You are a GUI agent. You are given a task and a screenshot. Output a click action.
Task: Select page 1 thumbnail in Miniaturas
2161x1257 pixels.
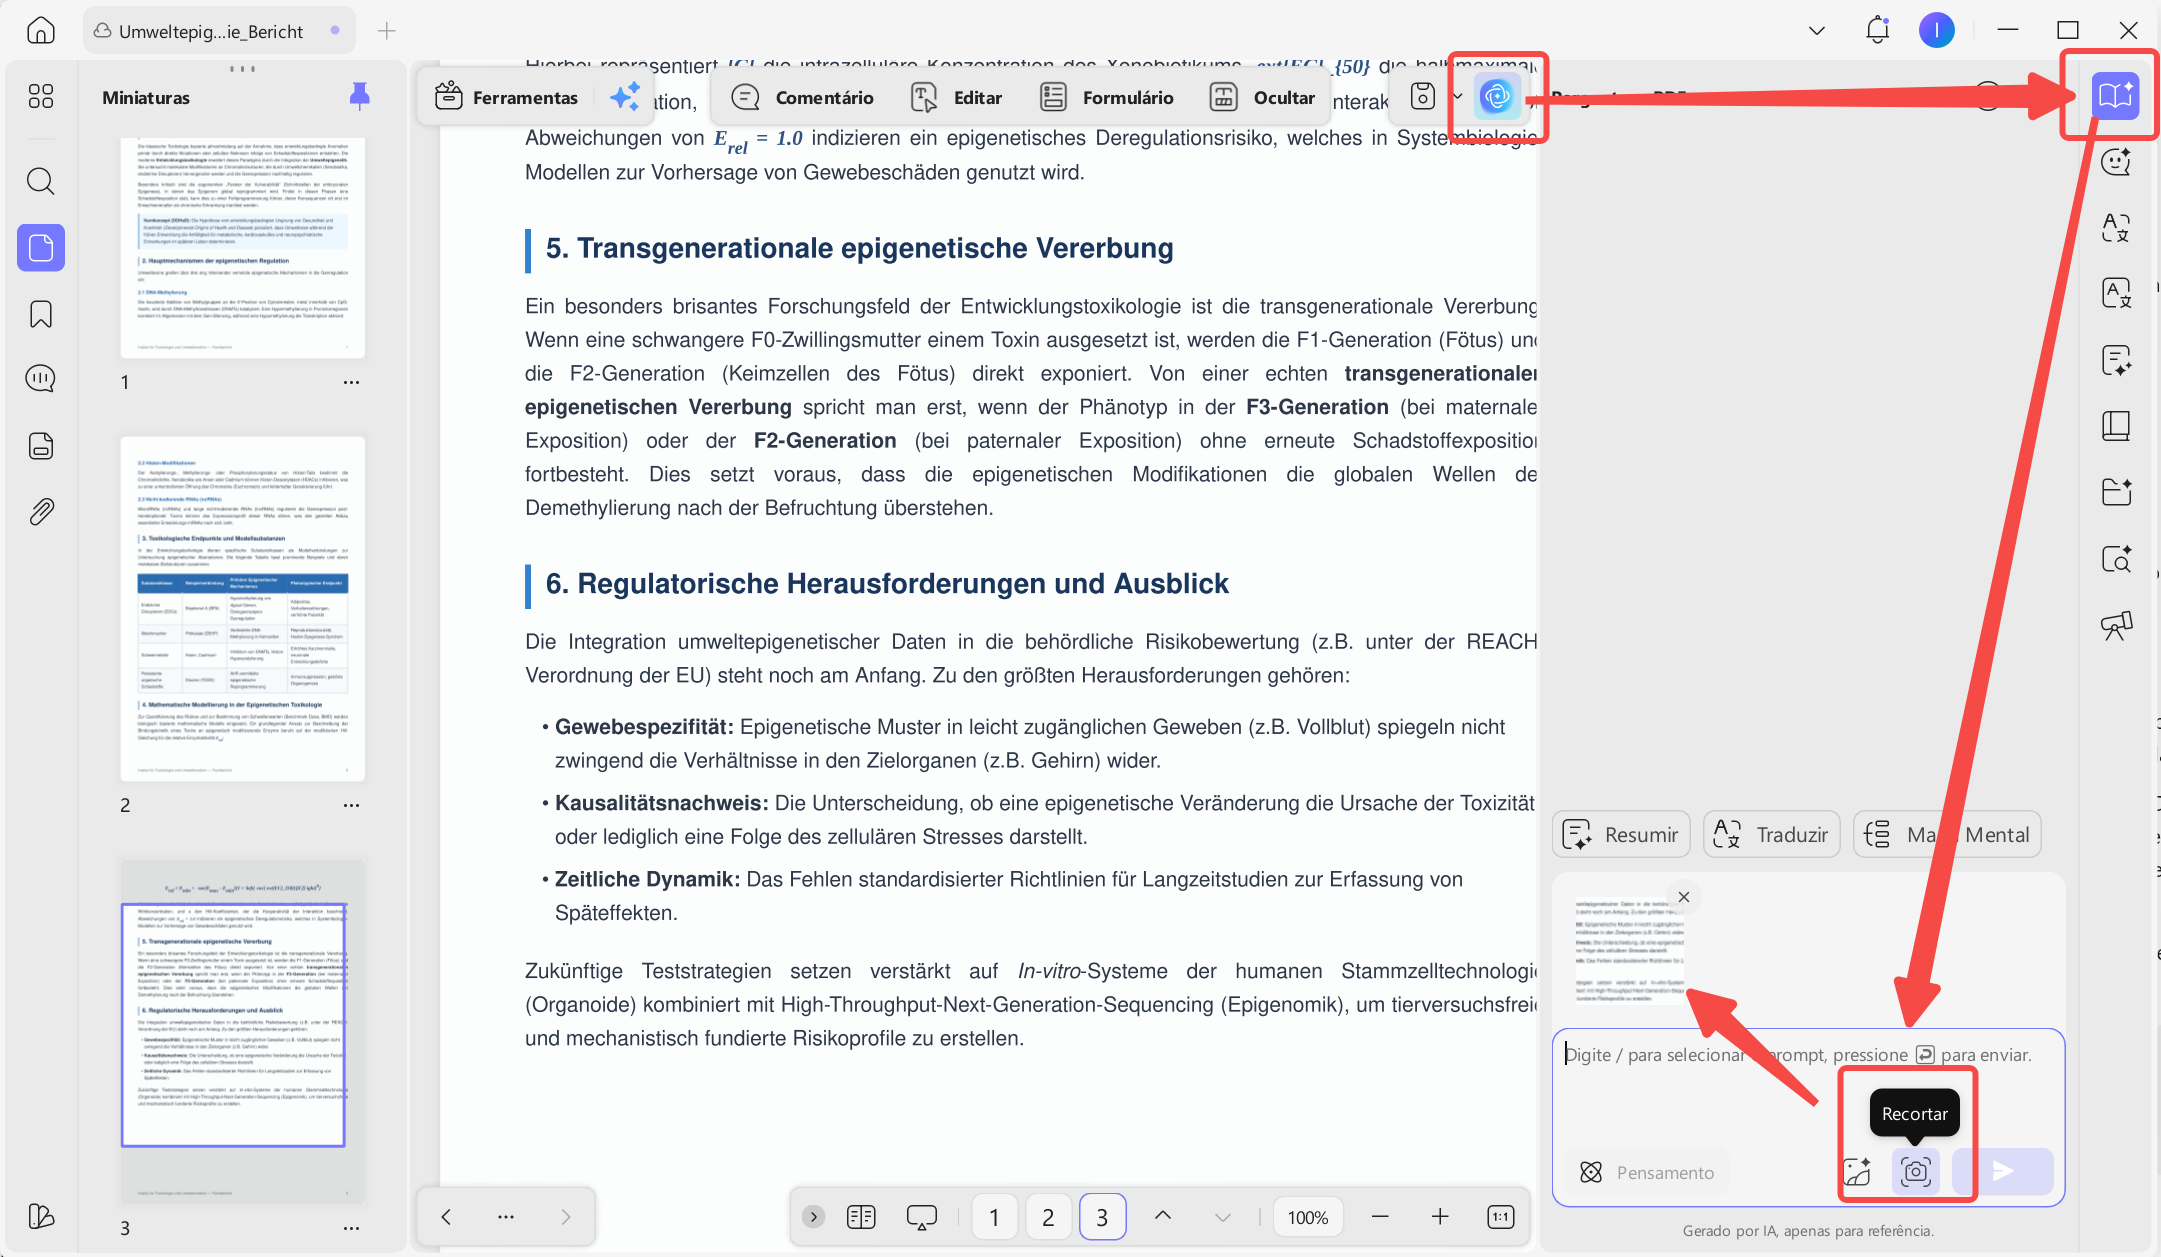(242, 248)
